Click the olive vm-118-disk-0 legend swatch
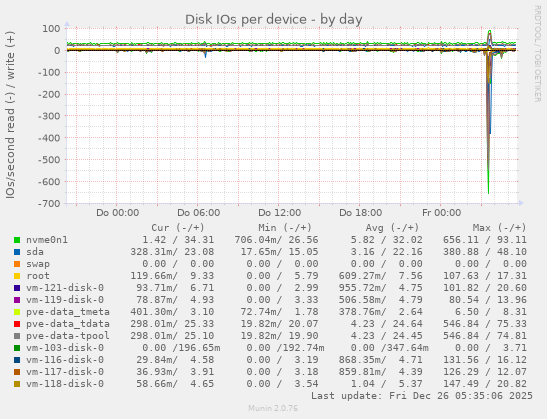Screen dimensions: 547x419 (x=17, y=384)
